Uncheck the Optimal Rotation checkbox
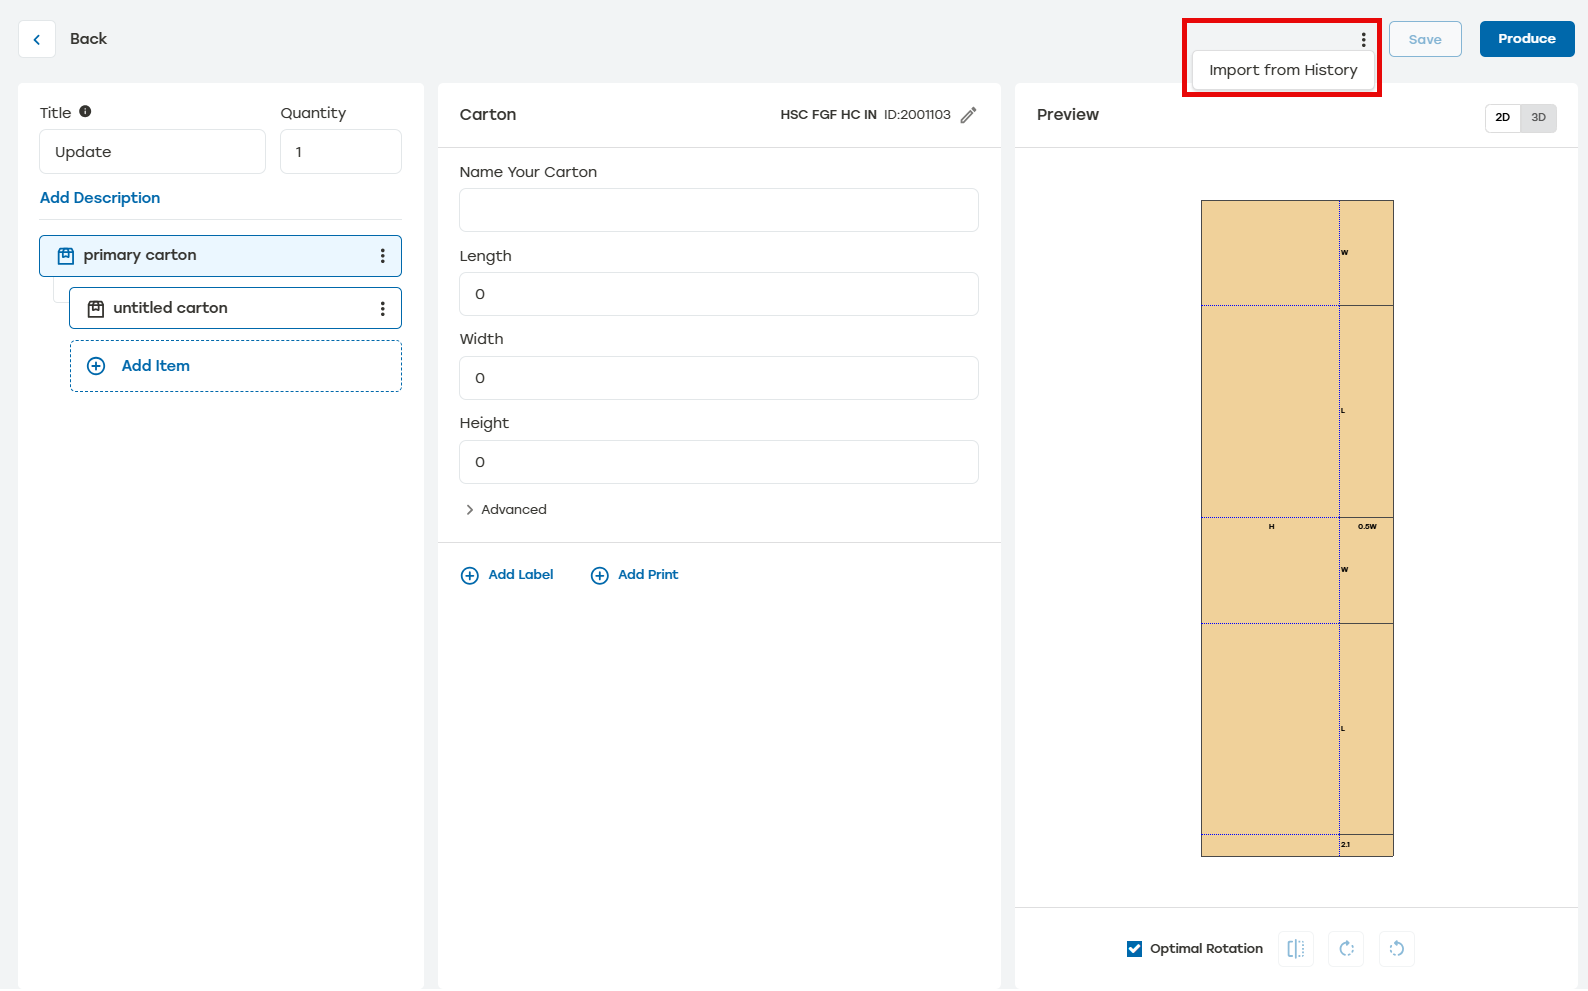1588x991 pixels. point(1134,949)
